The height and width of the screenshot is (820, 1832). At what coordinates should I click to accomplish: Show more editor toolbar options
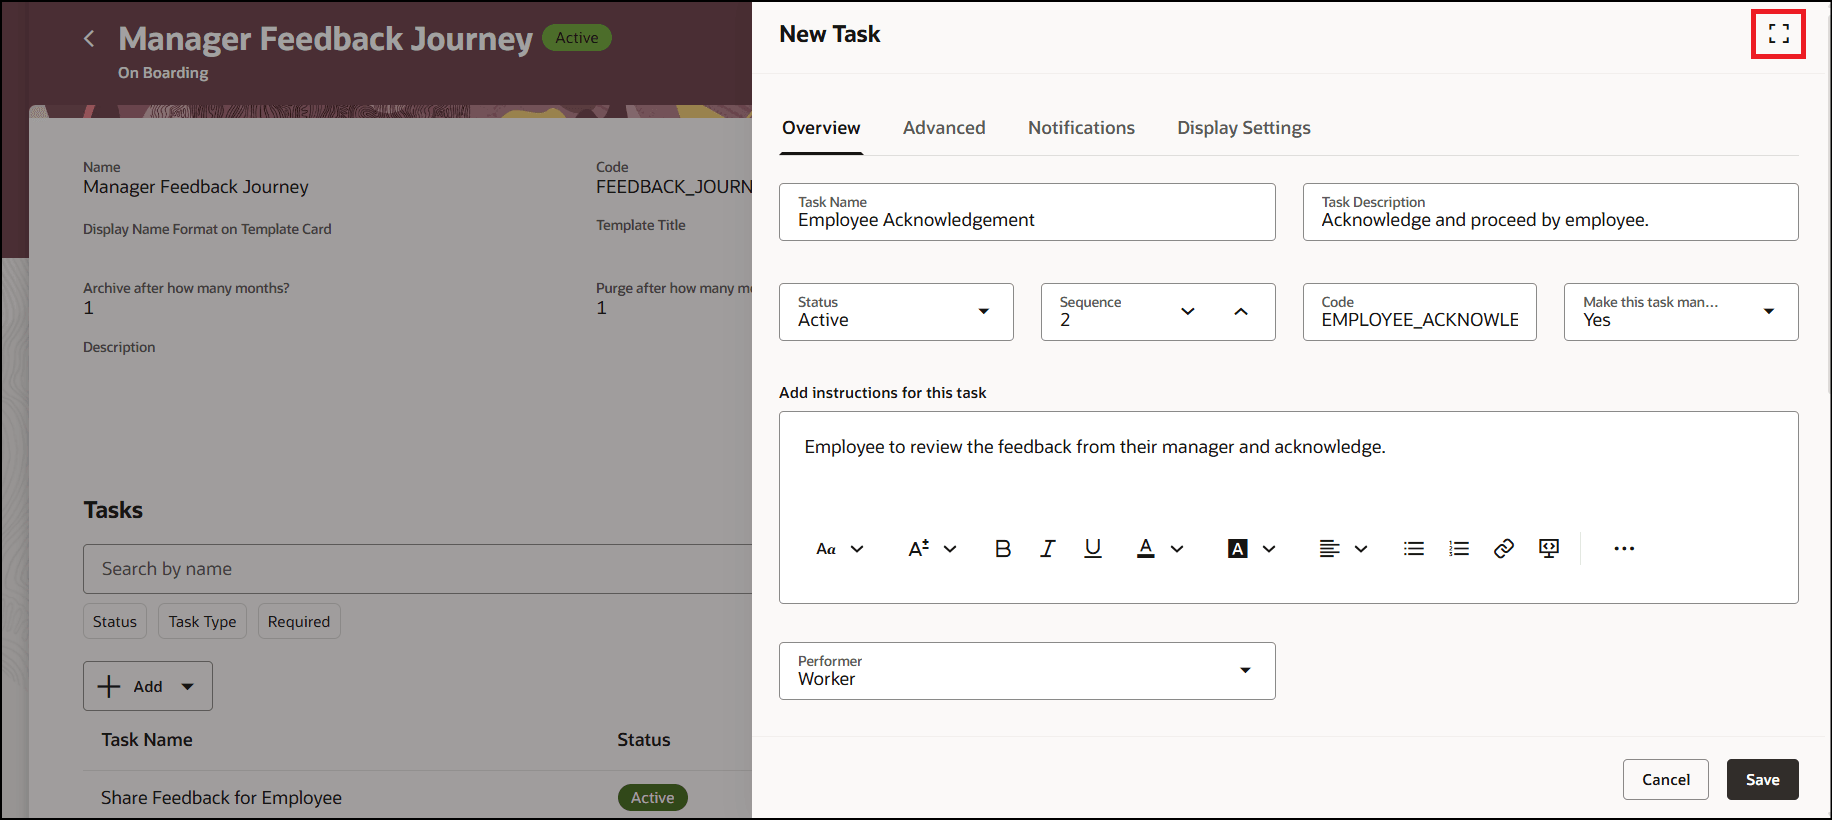tap(1624, 548)
